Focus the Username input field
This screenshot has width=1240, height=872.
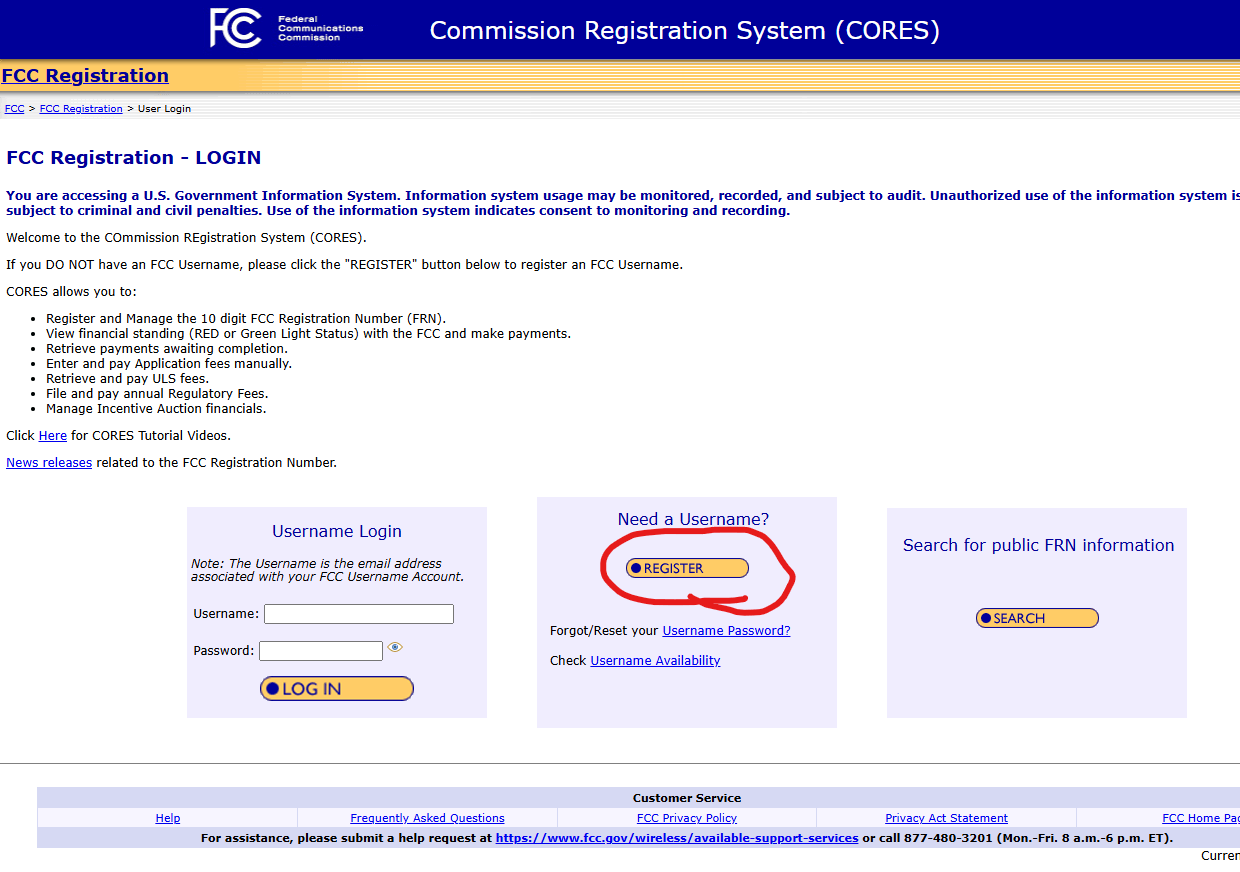pos(359,614)
